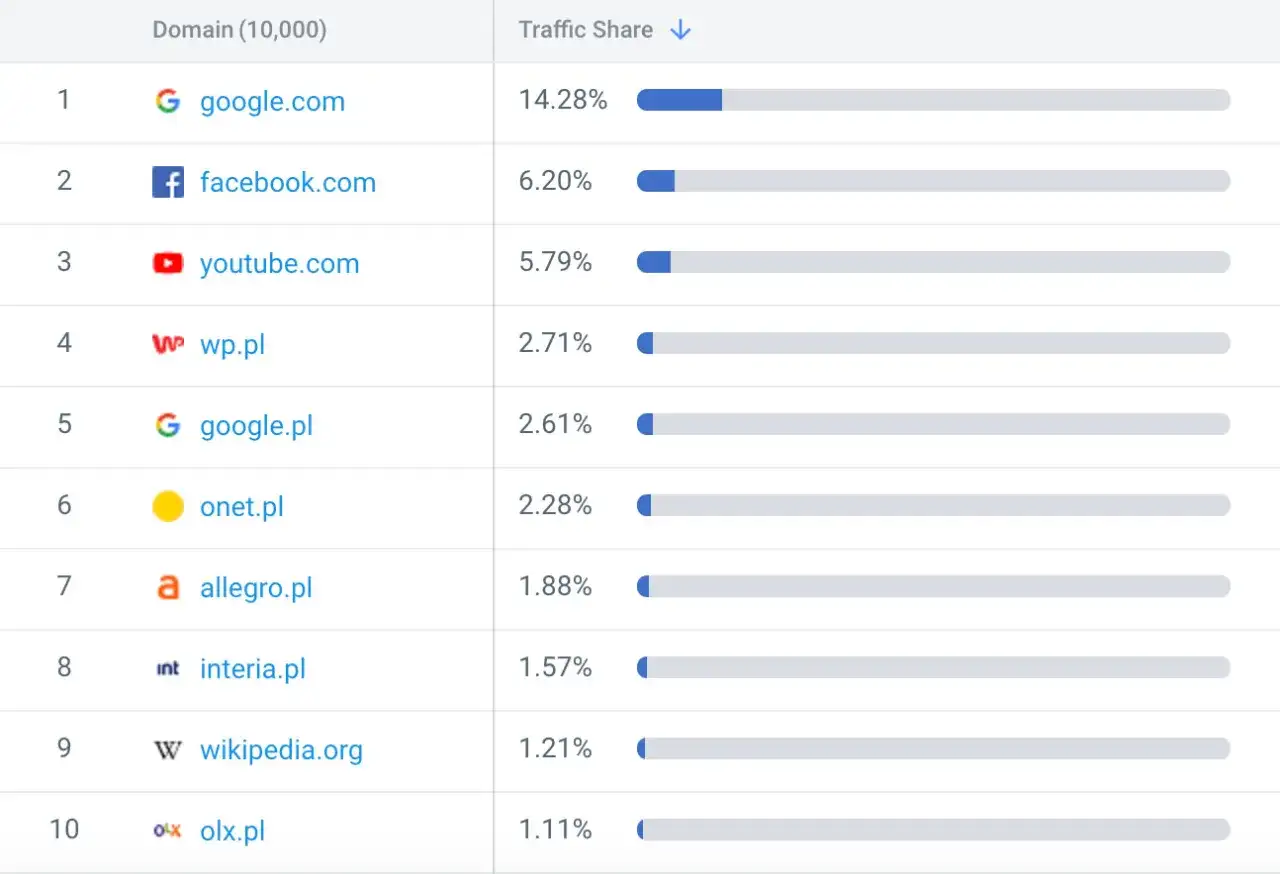The width and height of the screenshot is (1280, 874).
Task: Click the Interia 'int' icon
Action: tap(168, 668)
